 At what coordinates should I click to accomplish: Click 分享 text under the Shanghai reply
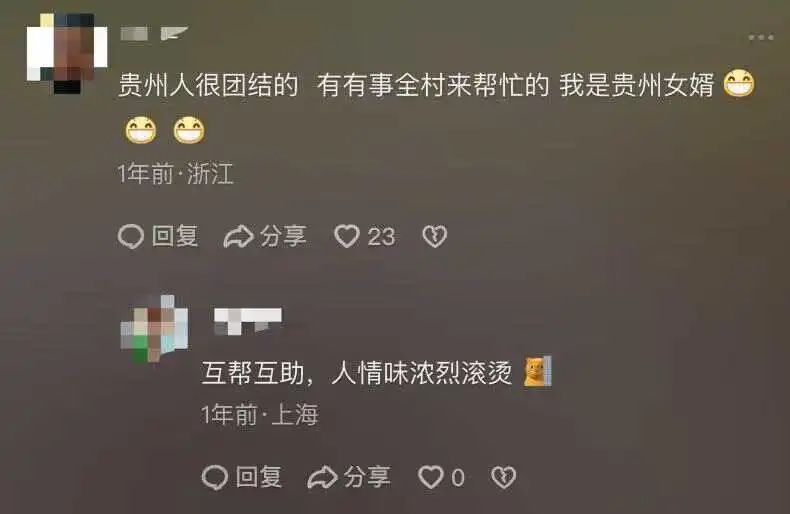point(367,477)
